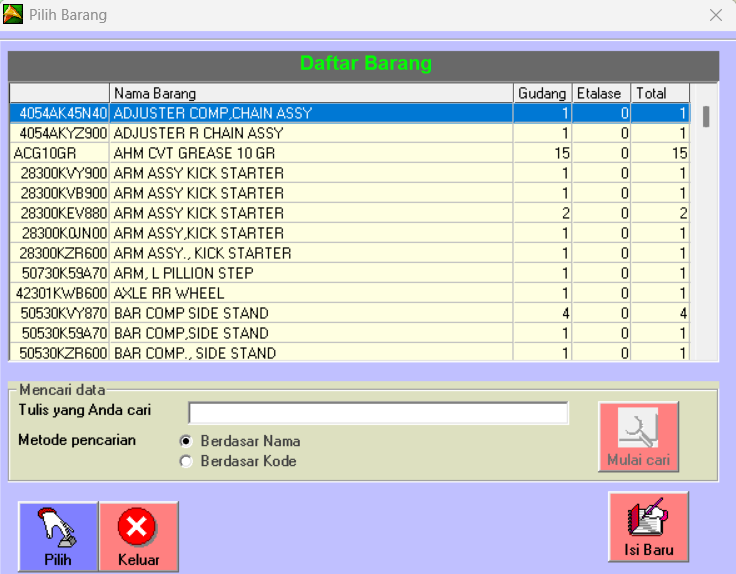Click the Nama Barang column header
Viewport: 736px width, 574px height.
(310, 93)
